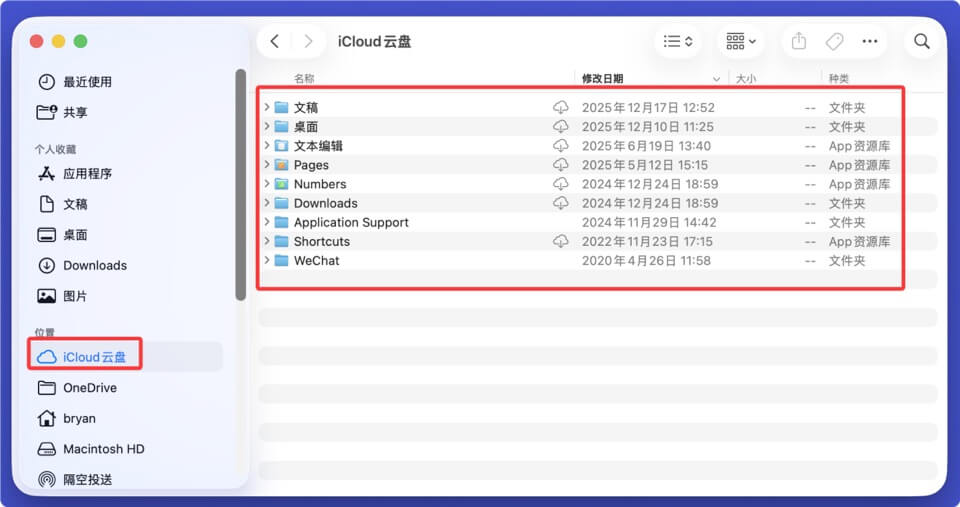
Task: Open the more actions ellipsis menu
Action: pos(869,41)
